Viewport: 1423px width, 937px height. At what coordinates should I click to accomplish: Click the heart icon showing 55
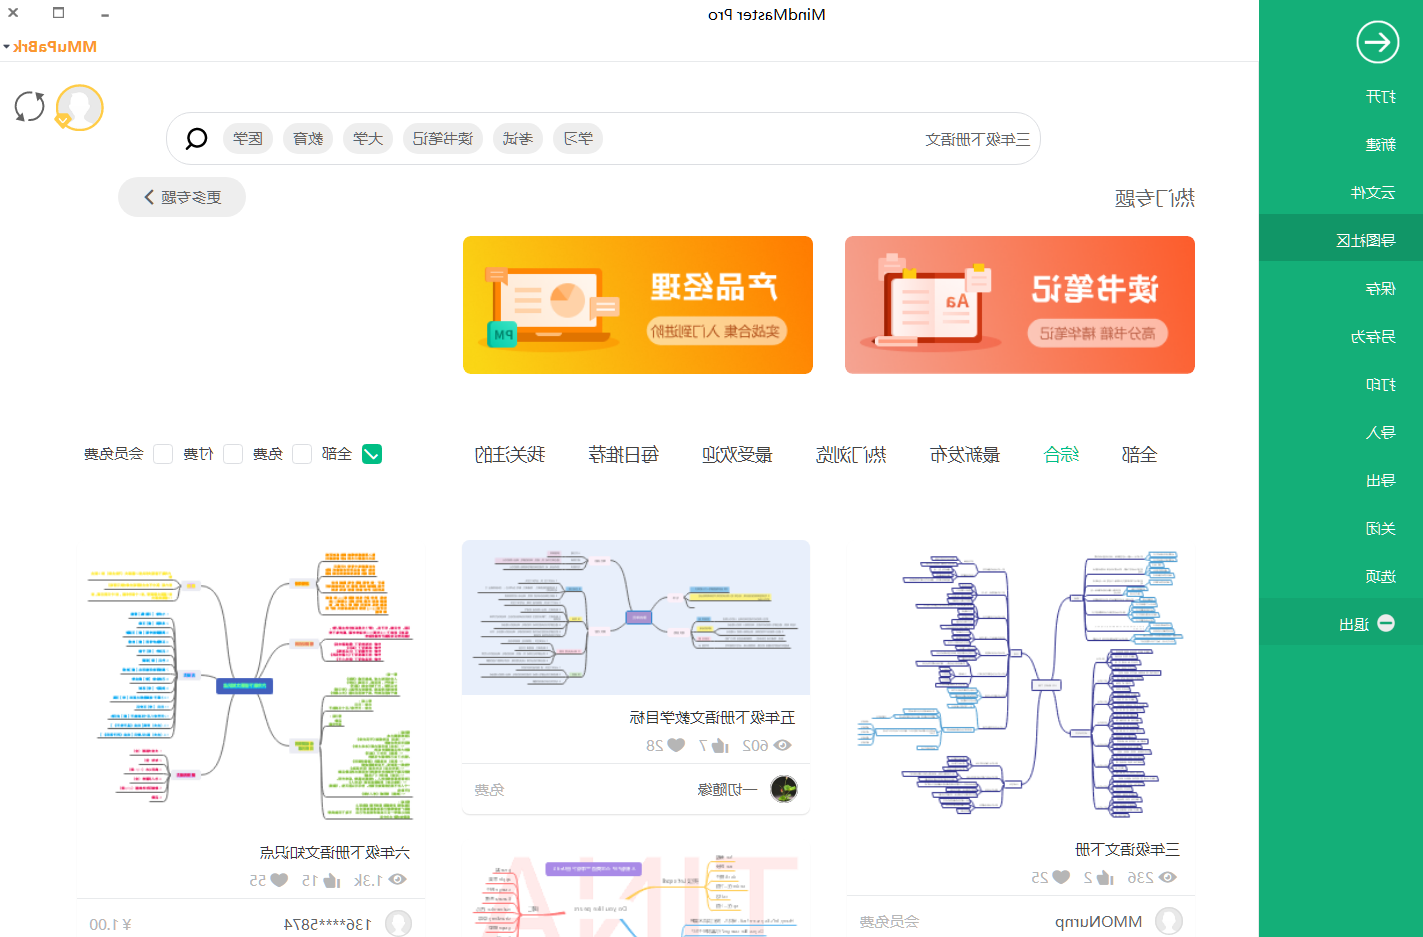tap(279, 880)
